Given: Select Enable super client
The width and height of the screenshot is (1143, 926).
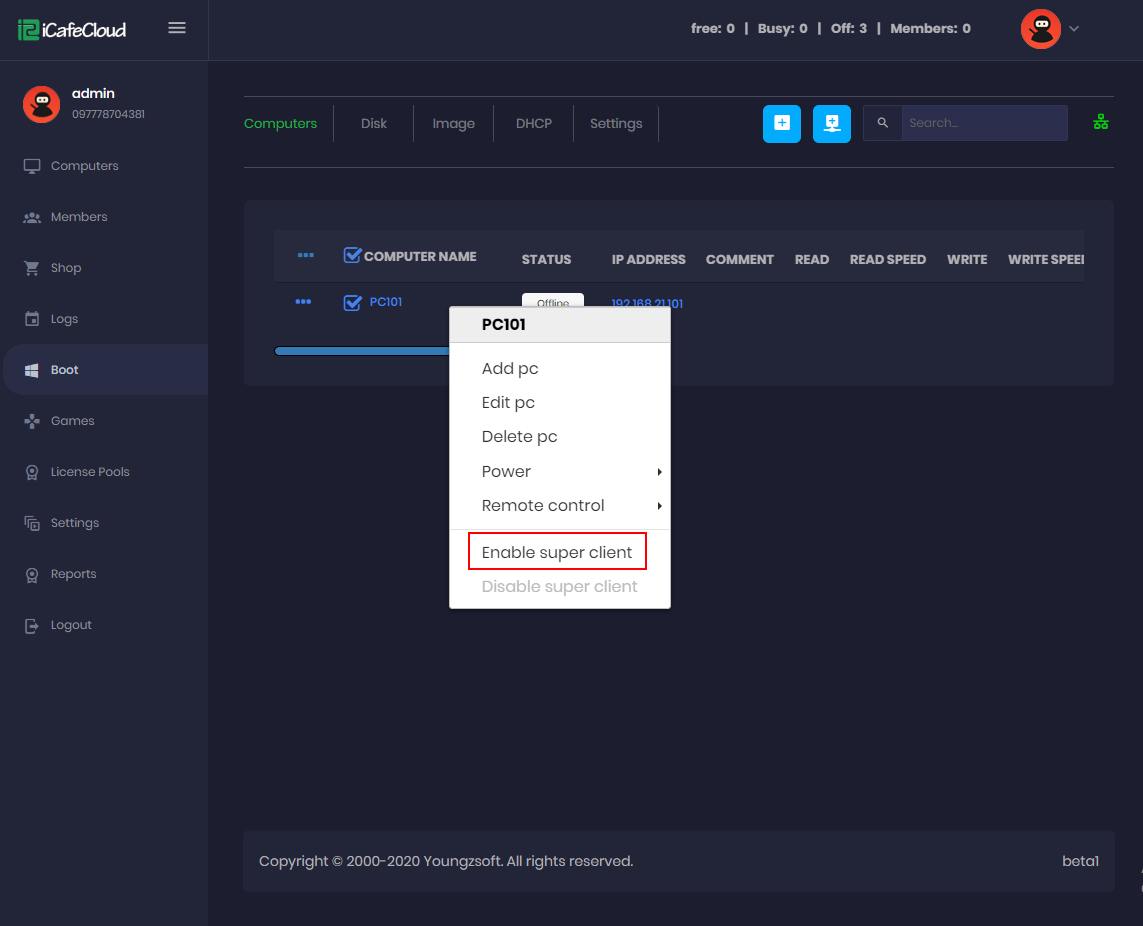Looking at the screenshot, I should (557, 552).
